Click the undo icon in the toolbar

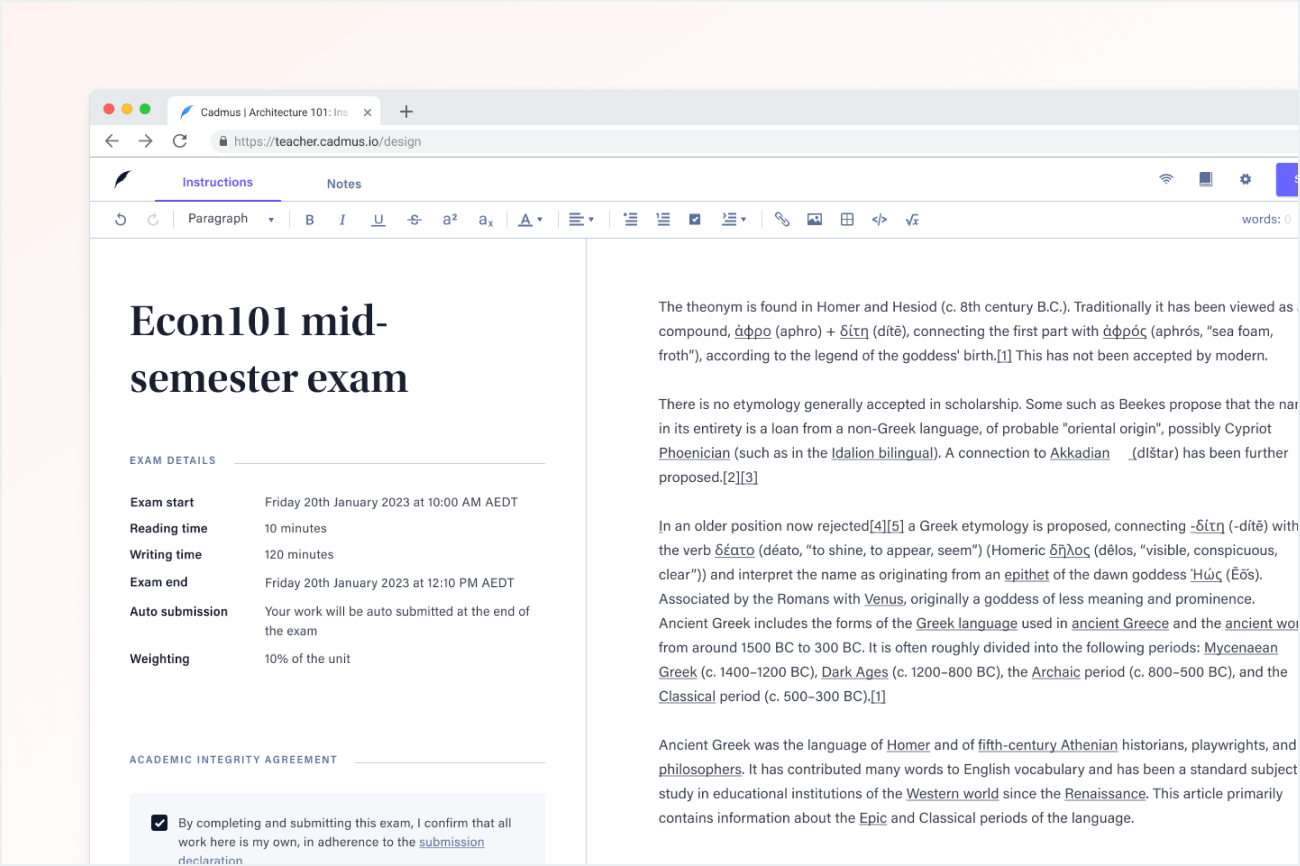pyautogui.click(x=120, y=220)
